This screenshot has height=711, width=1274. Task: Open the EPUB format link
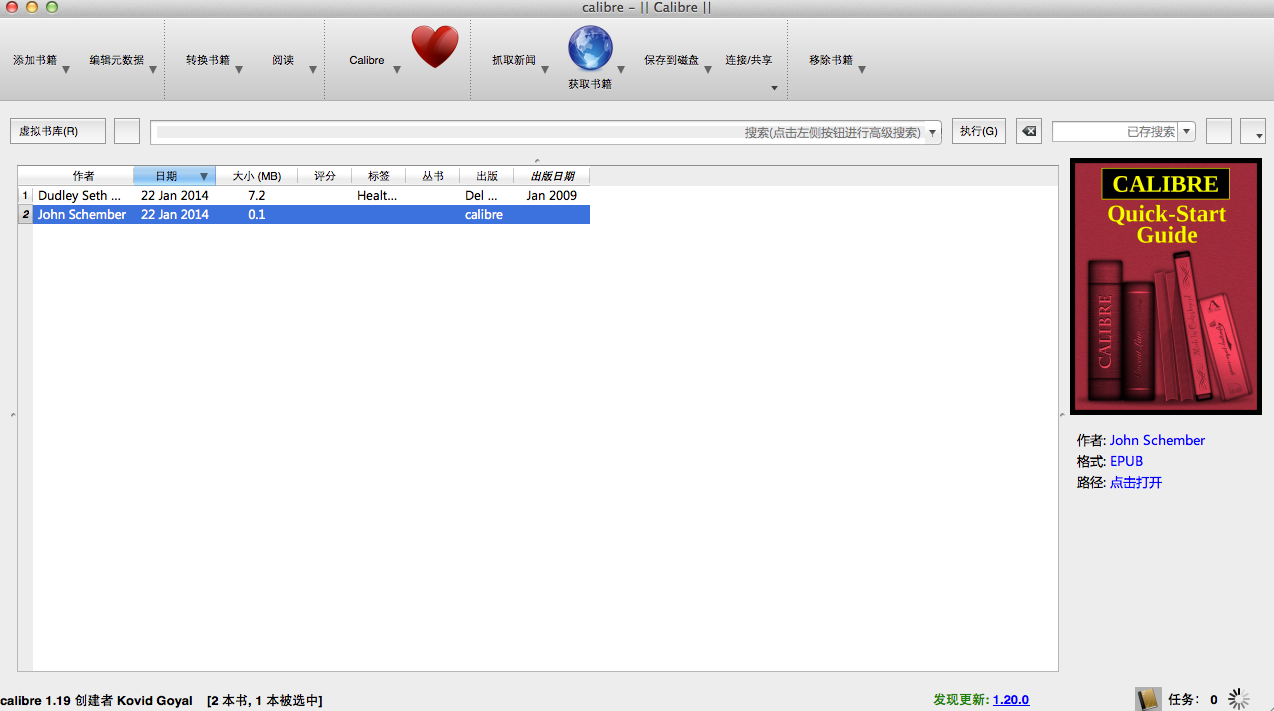point(1126,461)
